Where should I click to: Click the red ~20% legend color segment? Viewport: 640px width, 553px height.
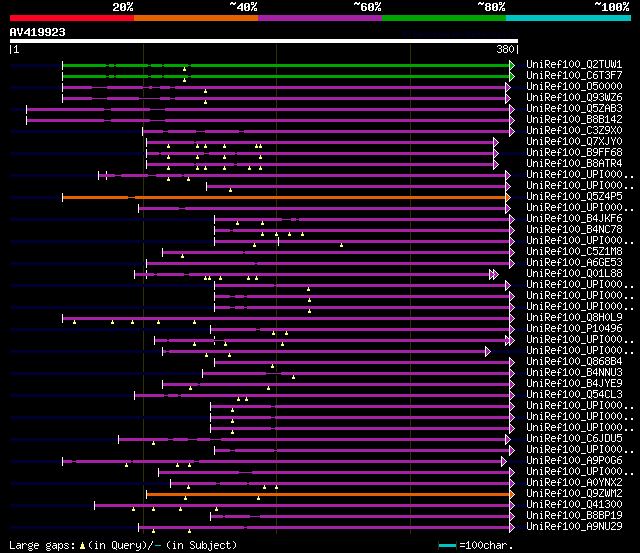[x=72, y=18]
